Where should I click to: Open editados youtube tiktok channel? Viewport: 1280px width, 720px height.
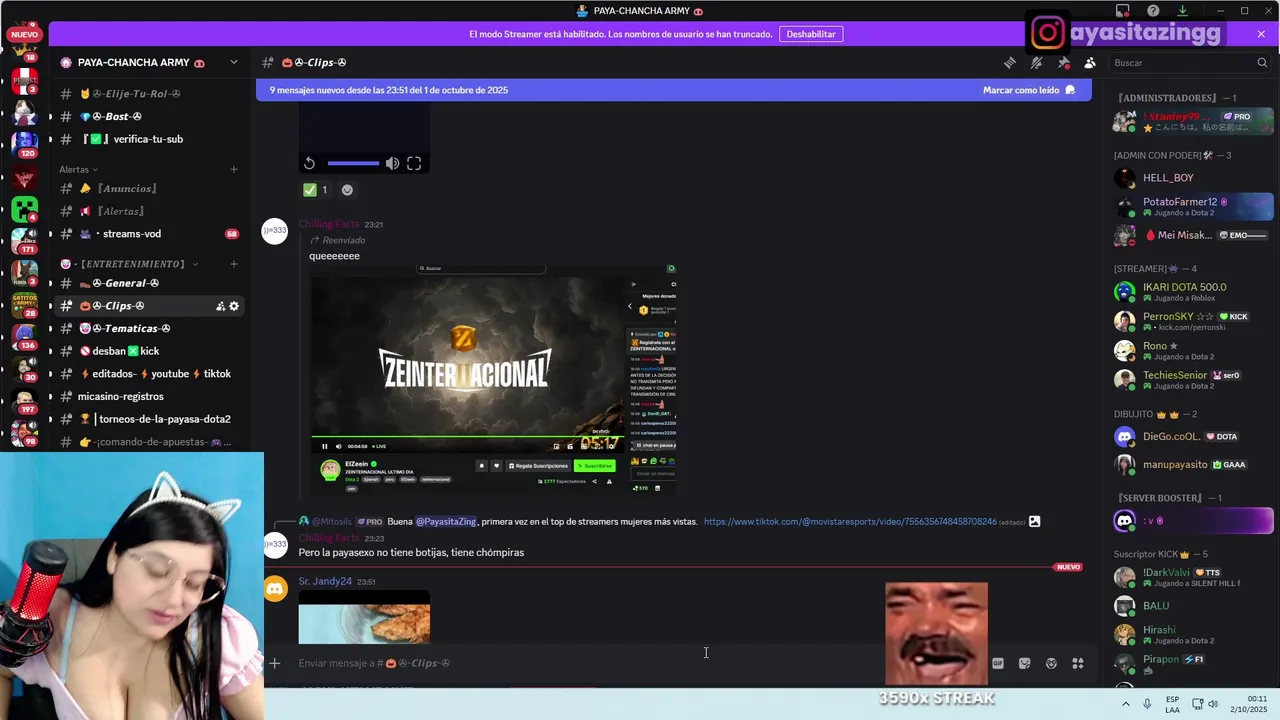[148, 374]
